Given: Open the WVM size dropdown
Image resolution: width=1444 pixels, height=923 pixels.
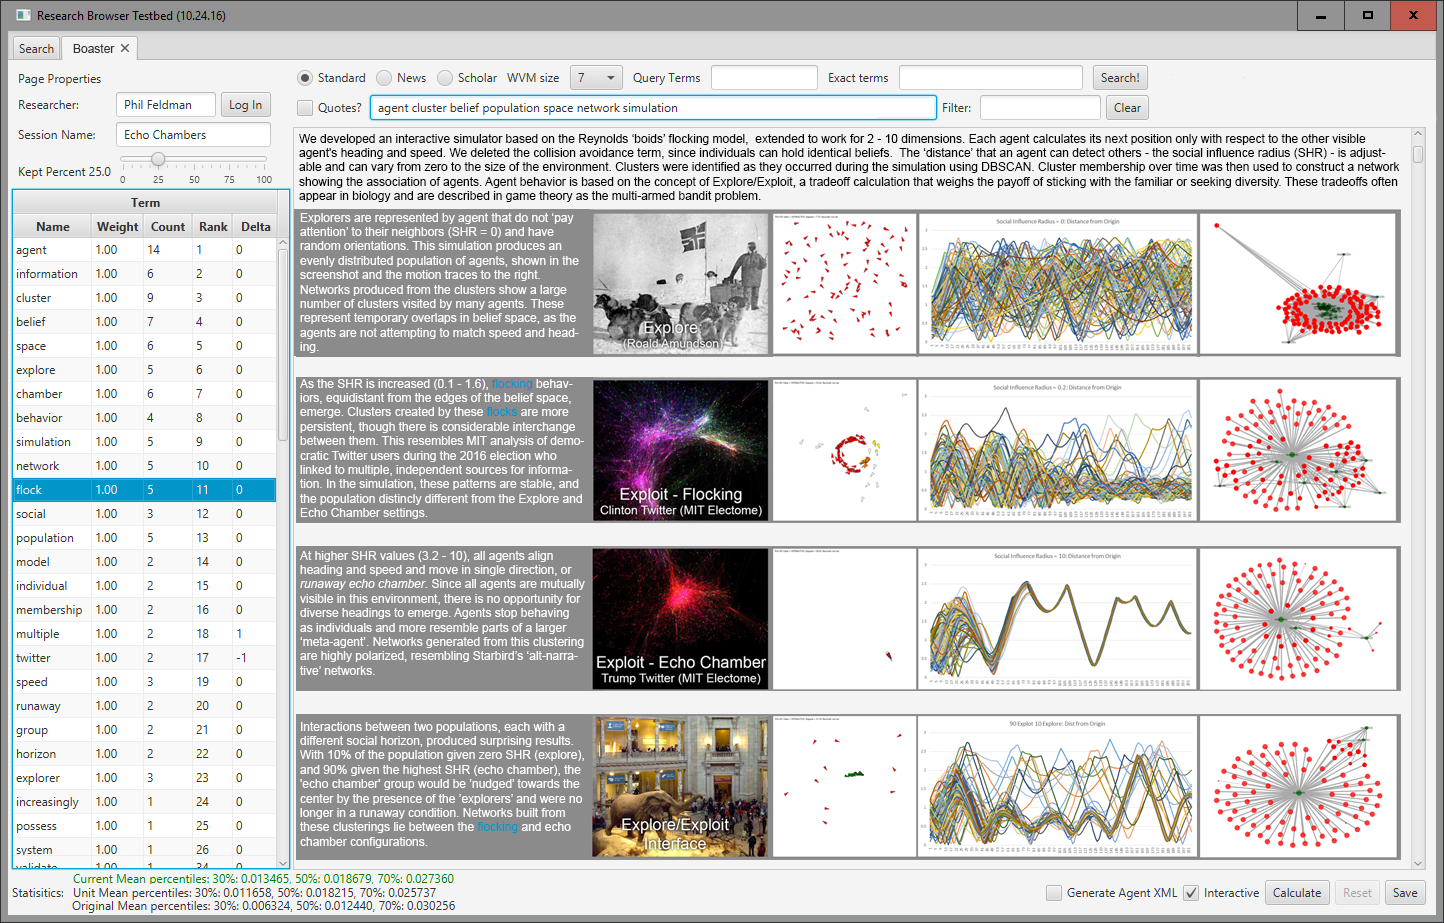Looking at the screenshot, I should [596, 78].
